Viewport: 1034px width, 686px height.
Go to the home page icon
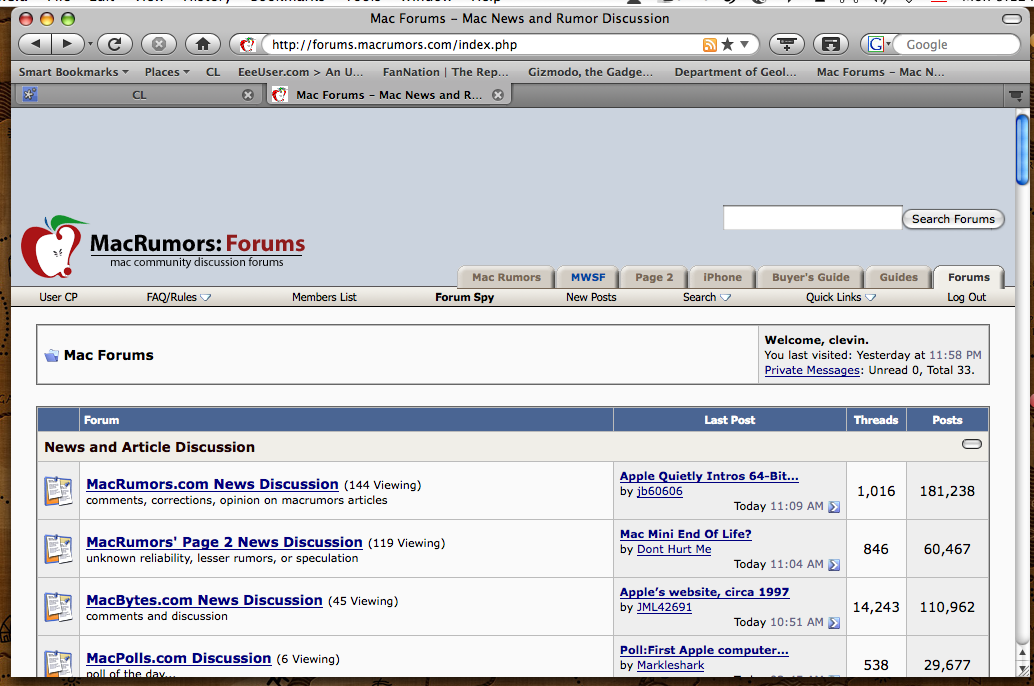click(x=203, y=44)
